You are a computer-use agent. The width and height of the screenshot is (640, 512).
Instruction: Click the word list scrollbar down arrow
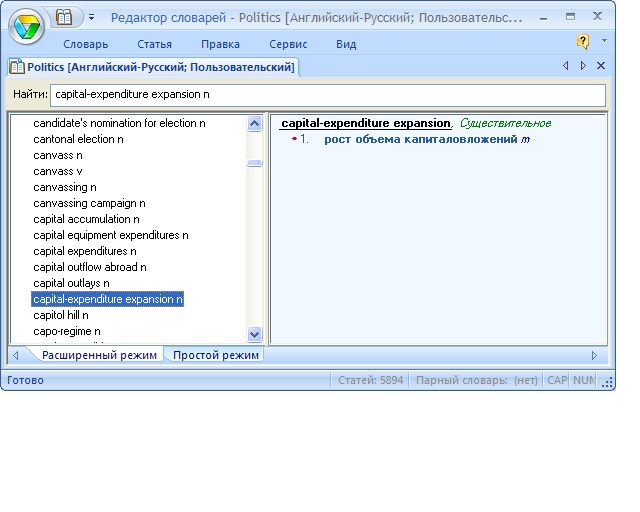pyautogui.click(x=254, y=335)
